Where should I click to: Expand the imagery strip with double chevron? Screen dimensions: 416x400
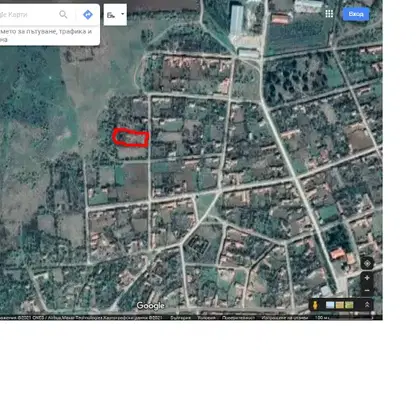click(367, 305)
